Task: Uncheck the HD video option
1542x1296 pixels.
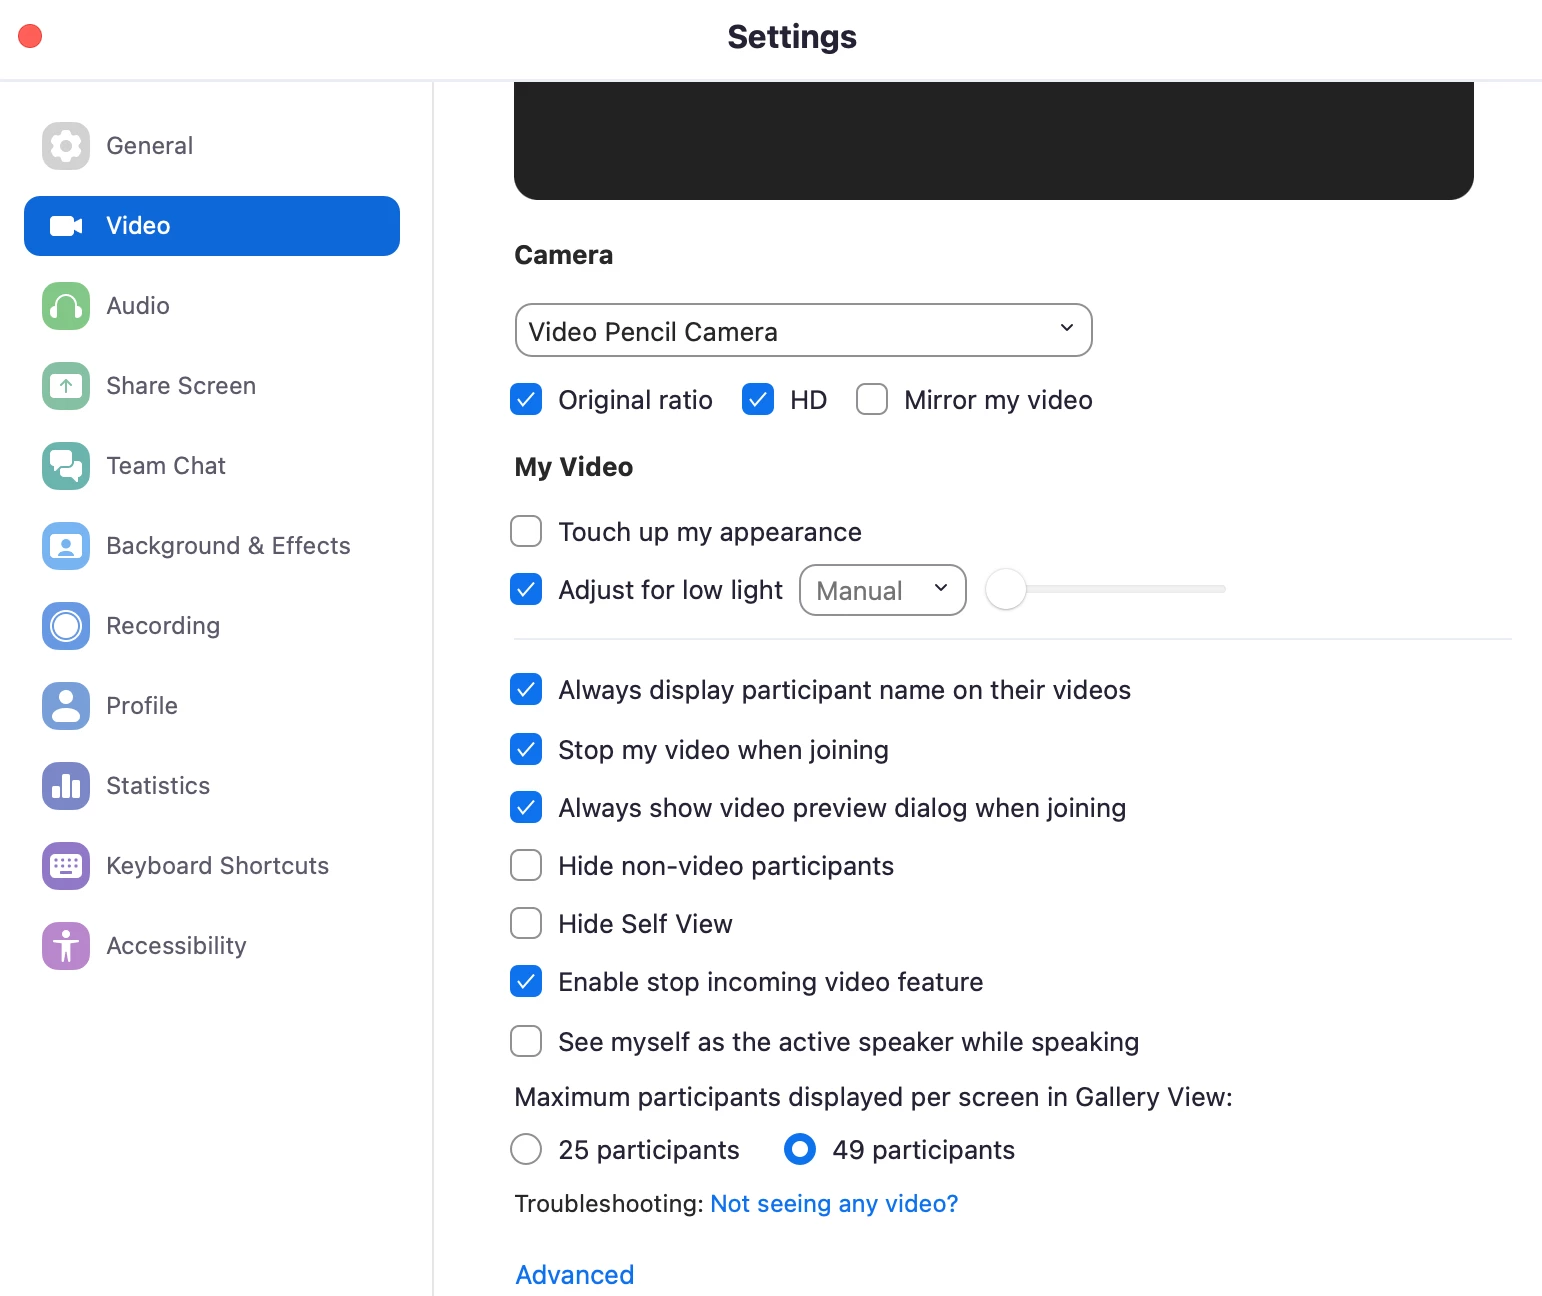Action: pos(758,399)
